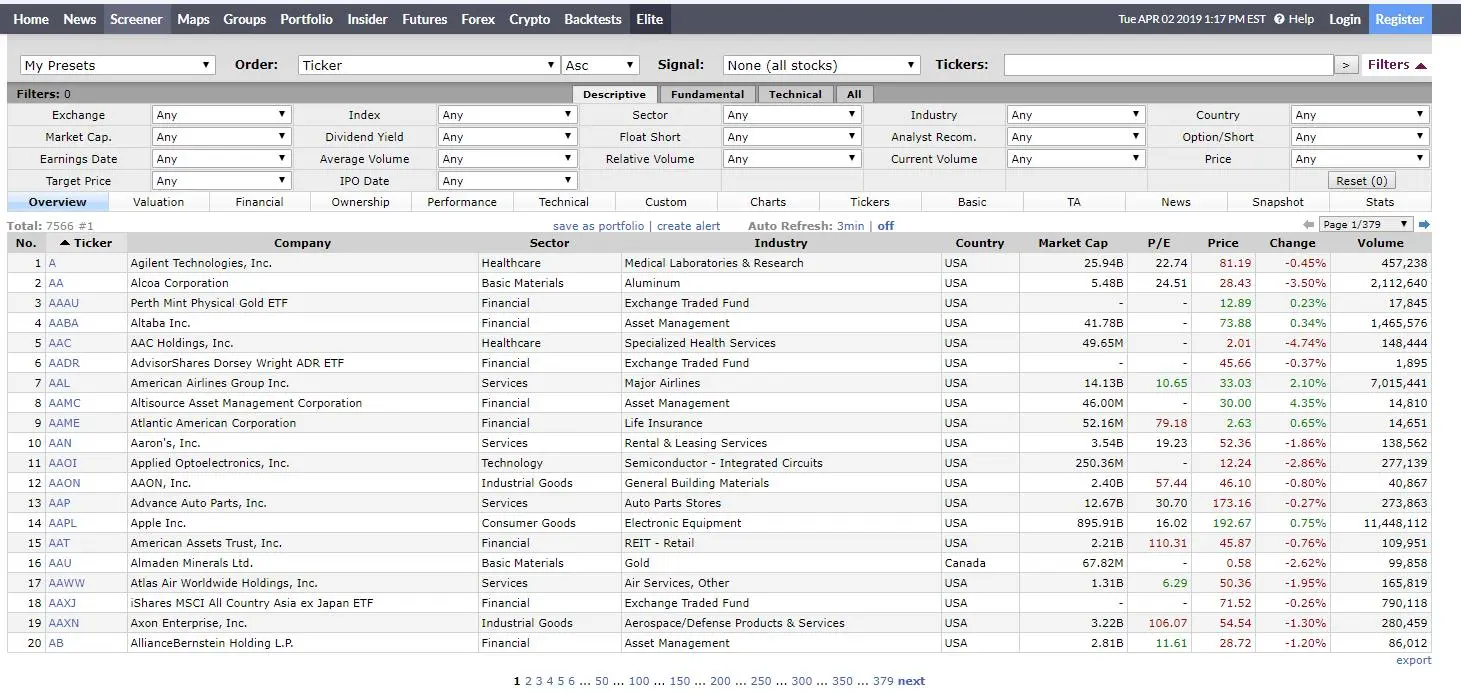This screenshot has width=1461, height=696.
Task: Click Canada country cell for Almaden Minerals
Action: [980, 563]
